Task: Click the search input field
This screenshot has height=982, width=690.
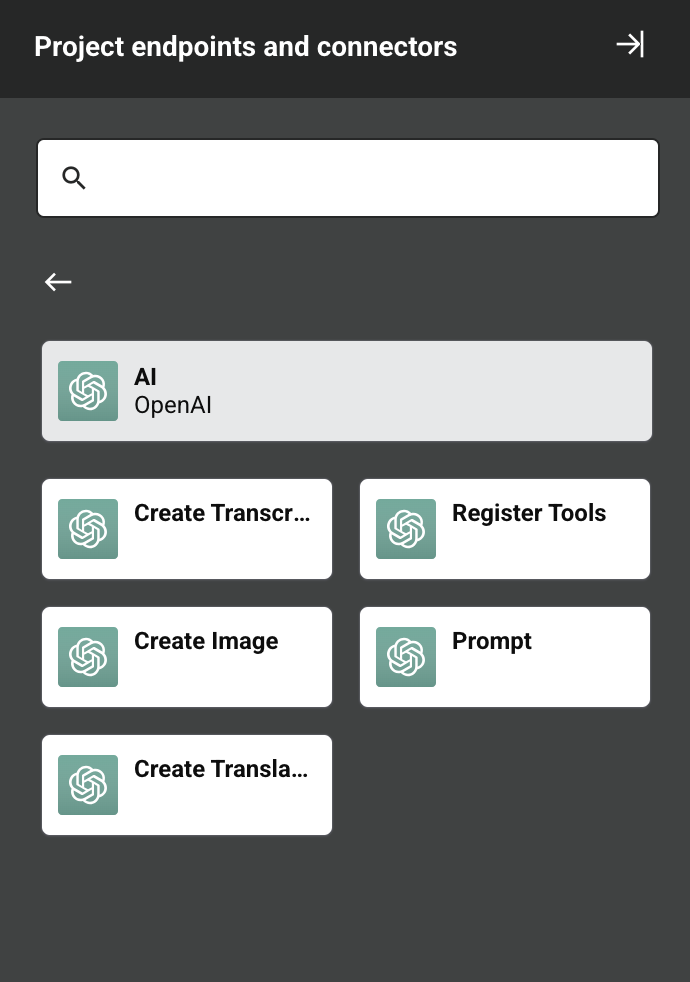Action: [x=347, y=177]
